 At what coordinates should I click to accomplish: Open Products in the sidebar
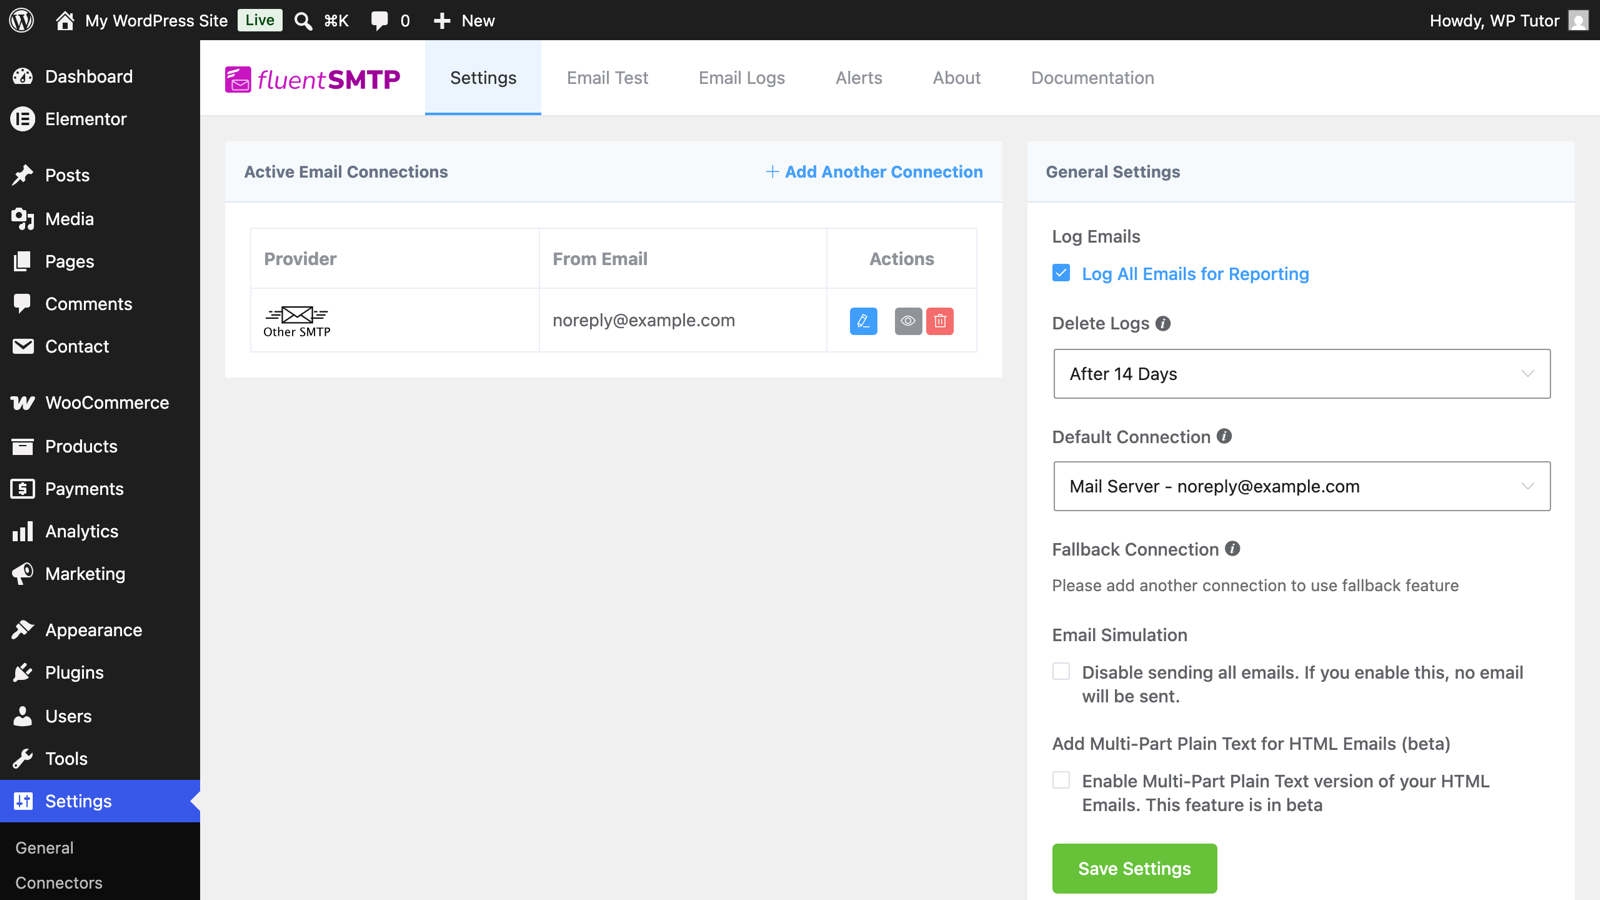tap(100, 446)
